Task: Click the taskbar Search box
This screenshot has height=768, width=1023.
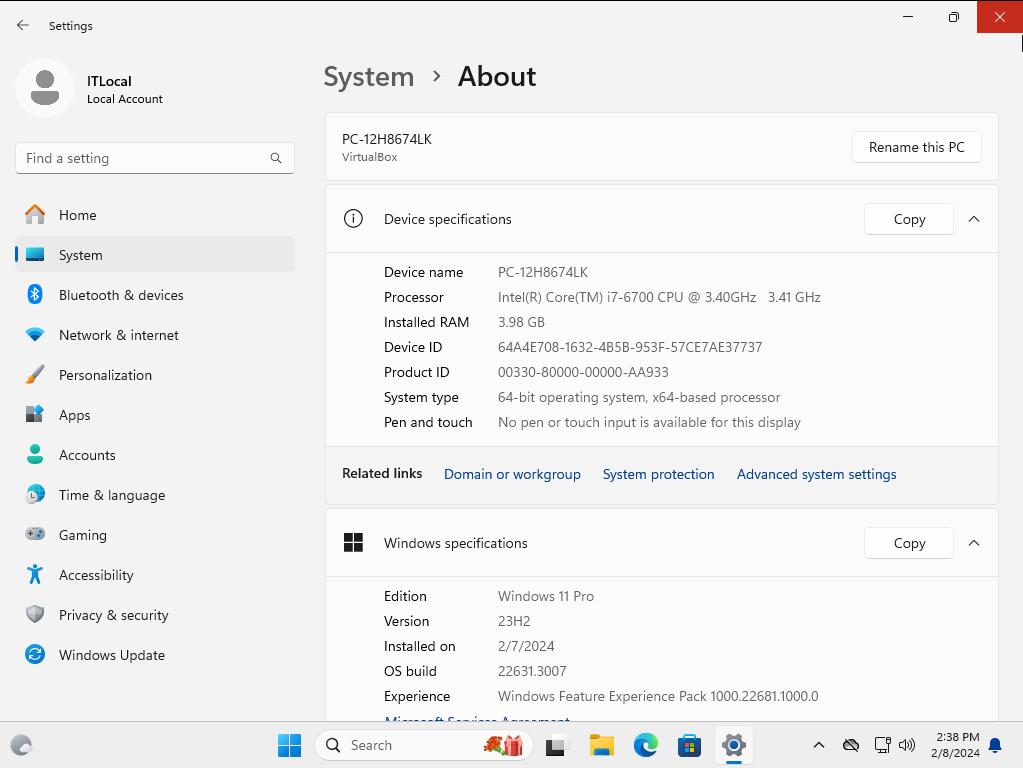Action: click(x=424, y=745)
